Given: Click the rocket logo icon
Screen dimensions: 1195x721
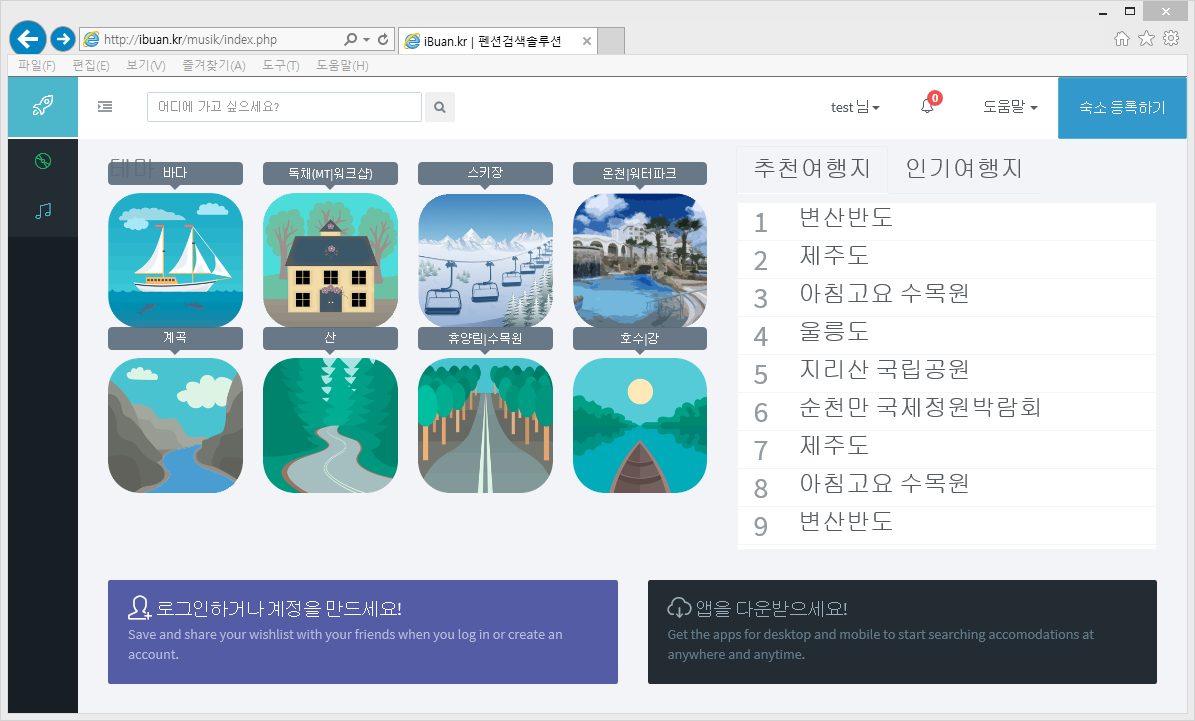Looking at the screenshot, I should click(x=43, y=107).
